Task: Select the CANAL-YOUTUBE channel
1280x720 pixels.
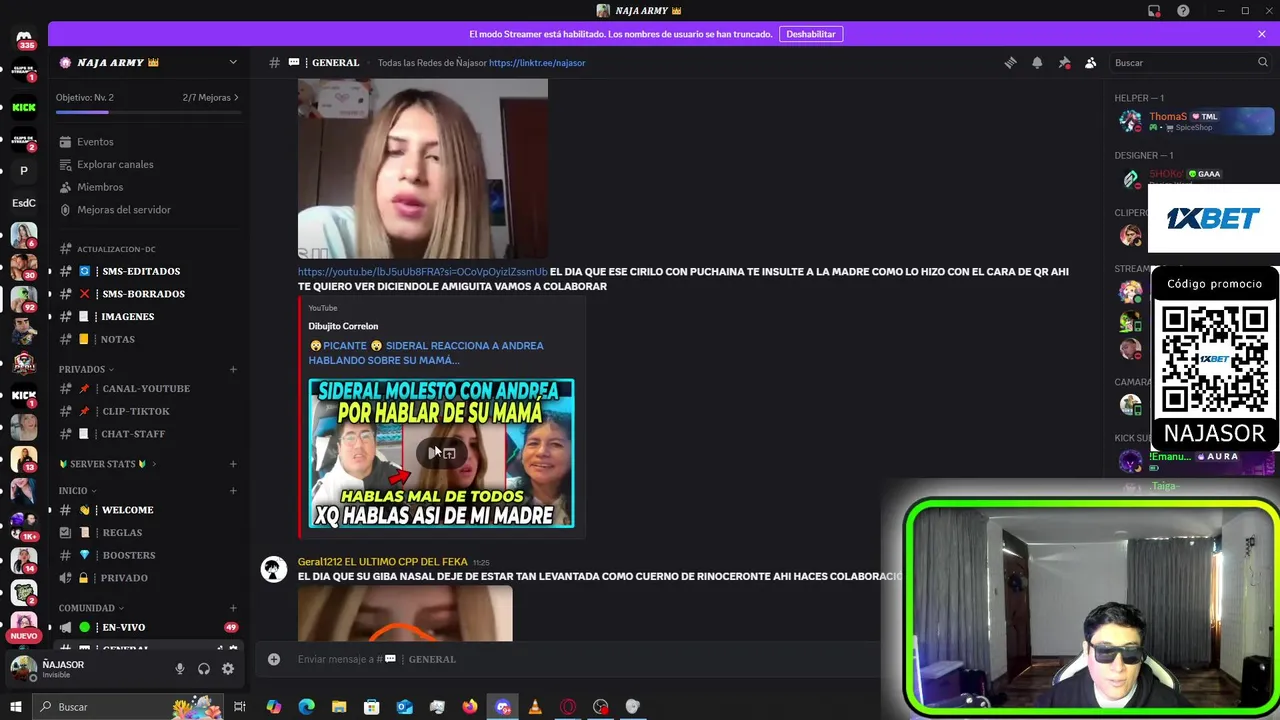Action: (149, 388)
